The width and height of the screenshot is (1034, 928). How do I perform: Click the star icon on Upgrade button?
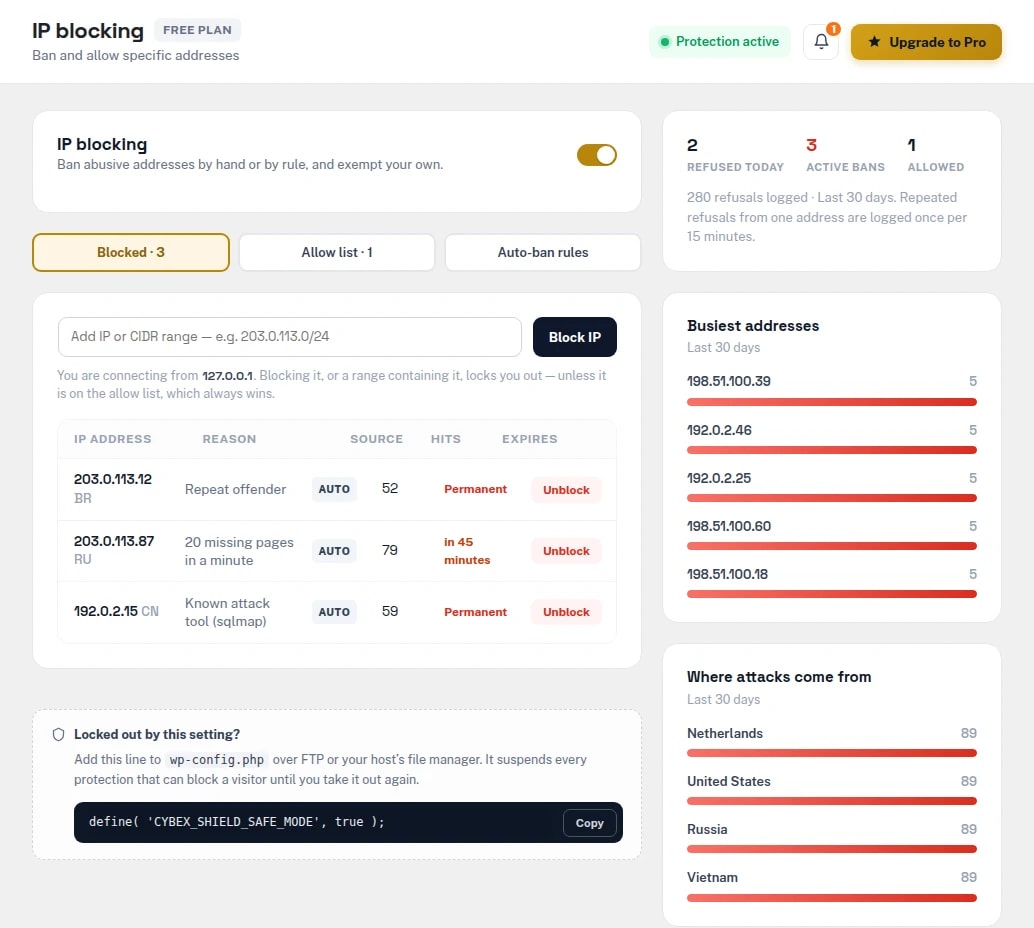(874, 42)
